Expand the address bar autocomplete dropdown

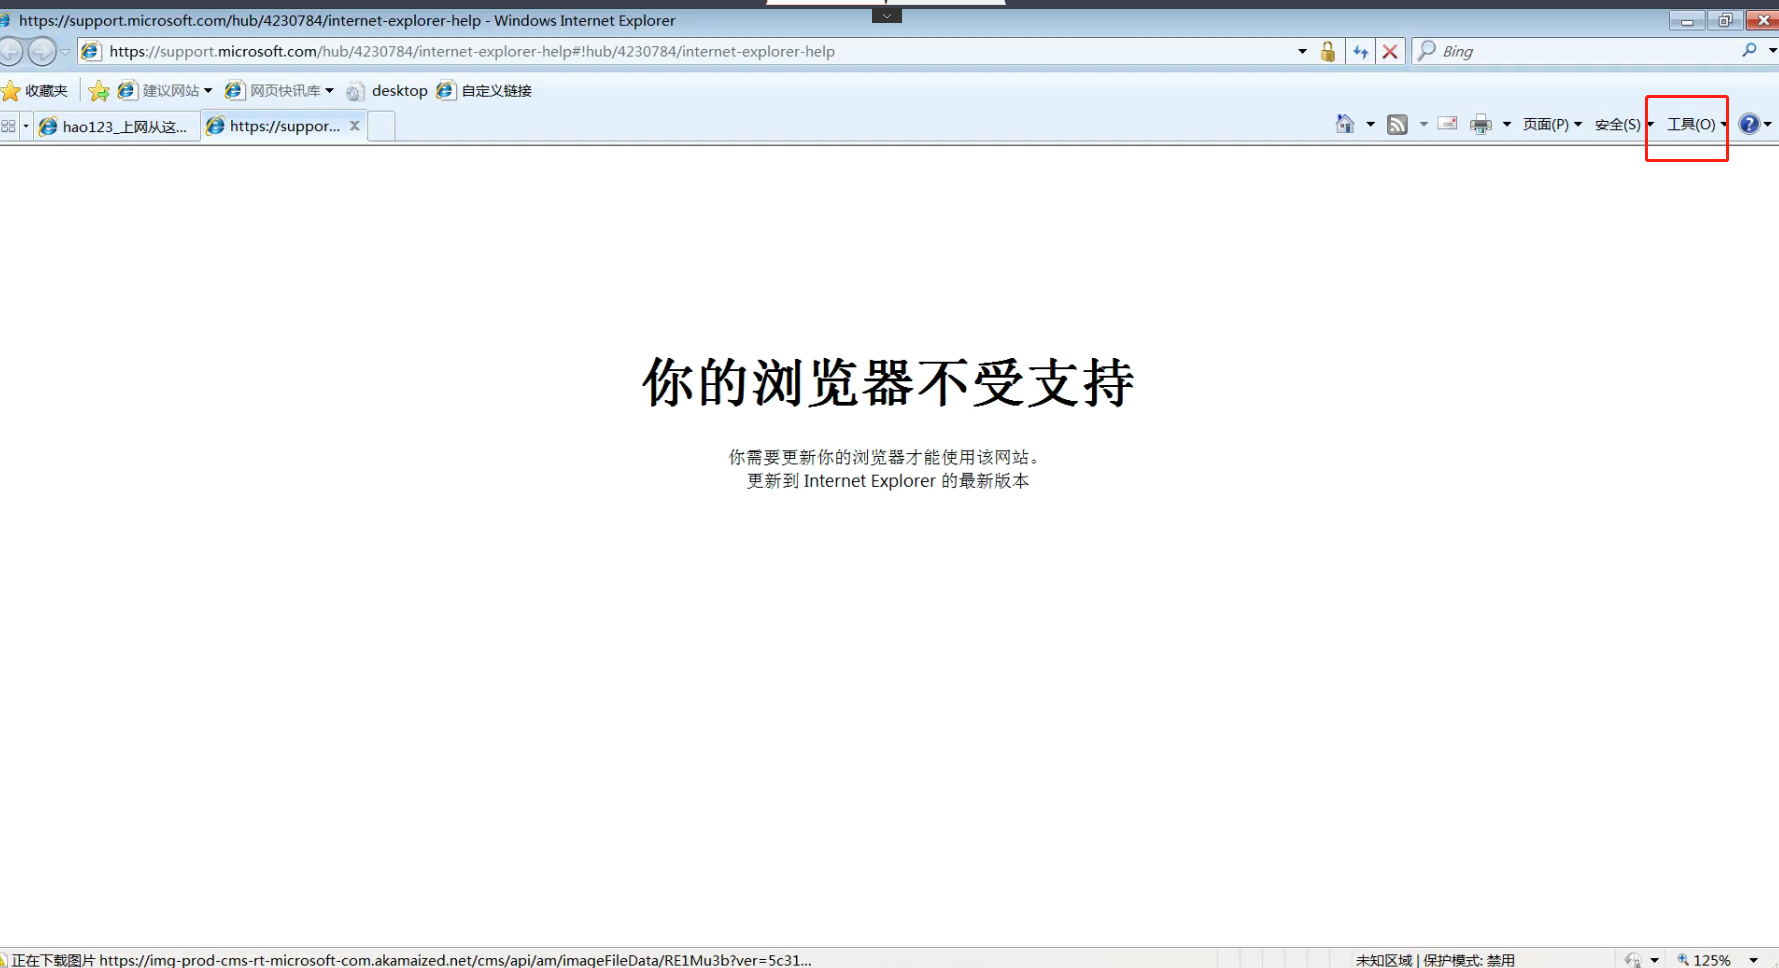pyautogui.click(x=1302, y=51)
